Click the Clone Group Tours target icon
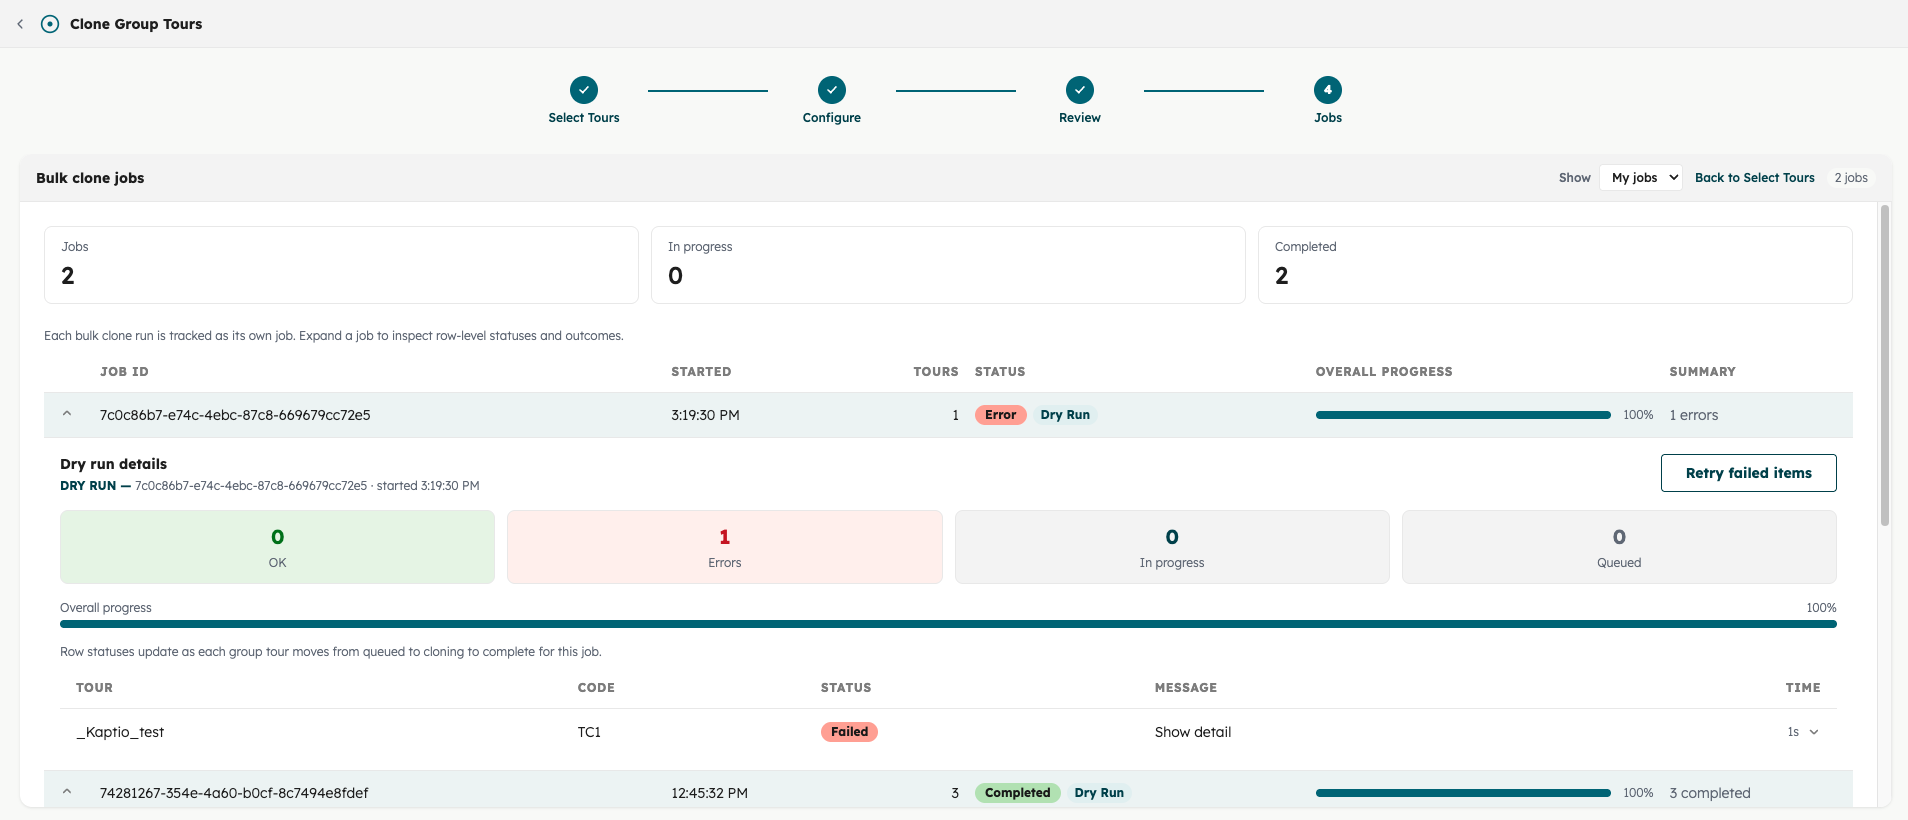 click(x=50, y=24)
